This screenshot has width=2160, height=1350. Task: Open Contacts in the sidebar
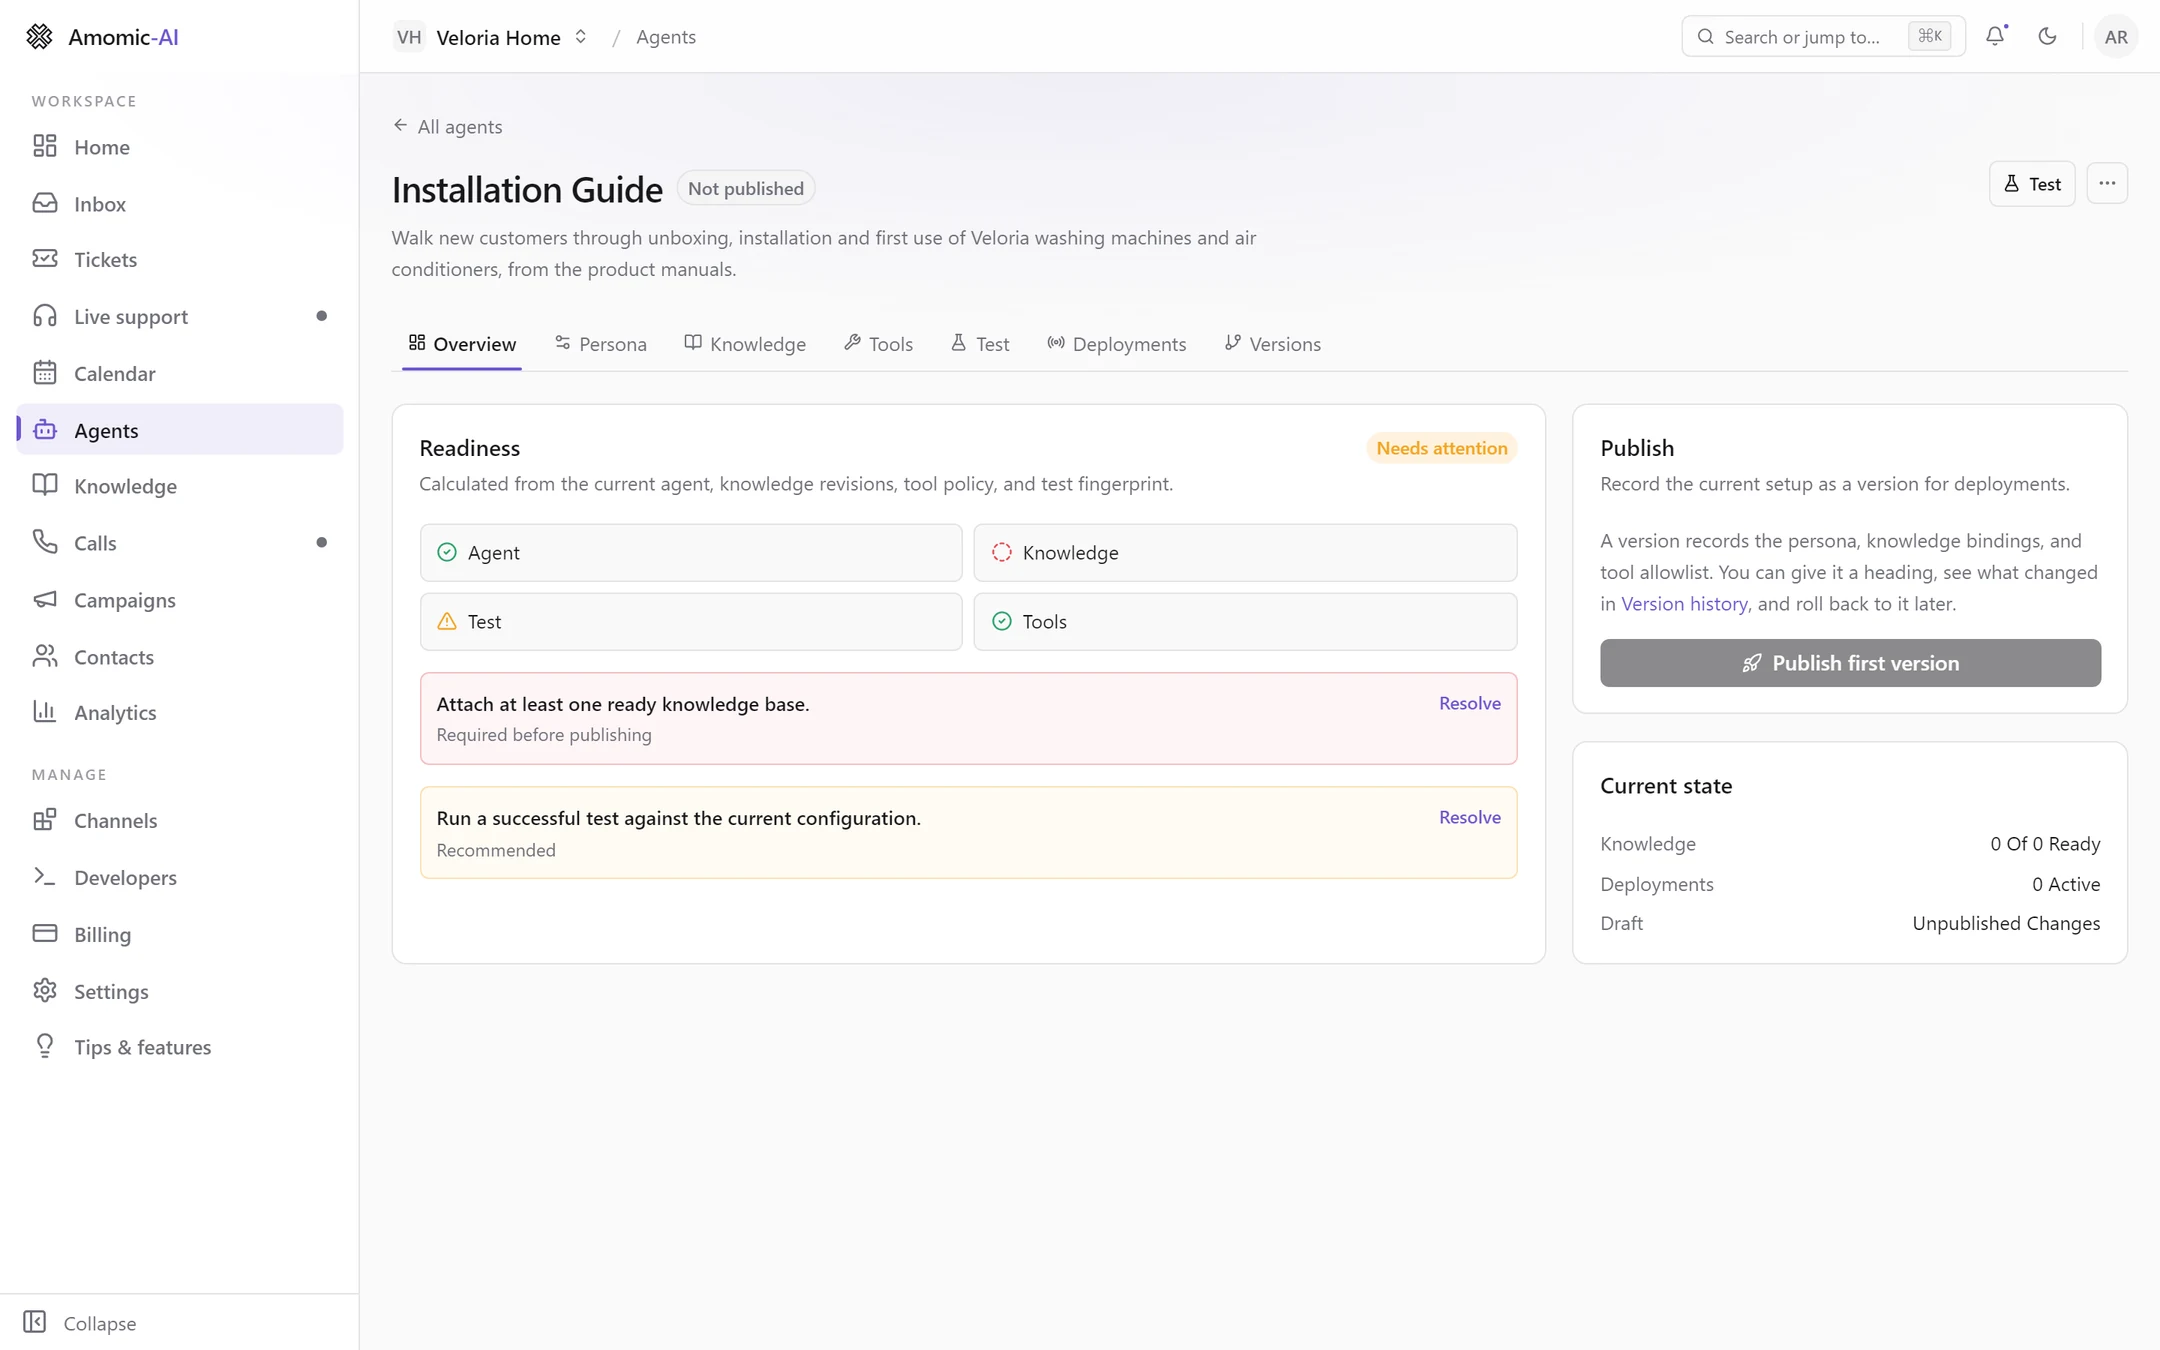180,657
